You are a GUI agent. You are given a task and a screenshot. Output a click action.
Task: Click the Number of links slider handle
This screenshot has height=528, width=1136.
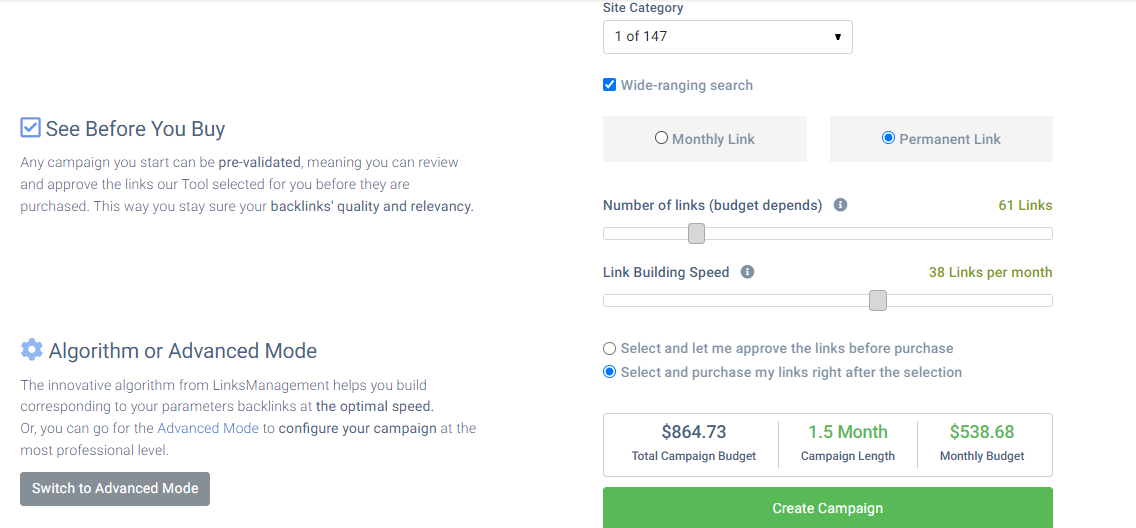pyautogui.click(x=696, y=233)
